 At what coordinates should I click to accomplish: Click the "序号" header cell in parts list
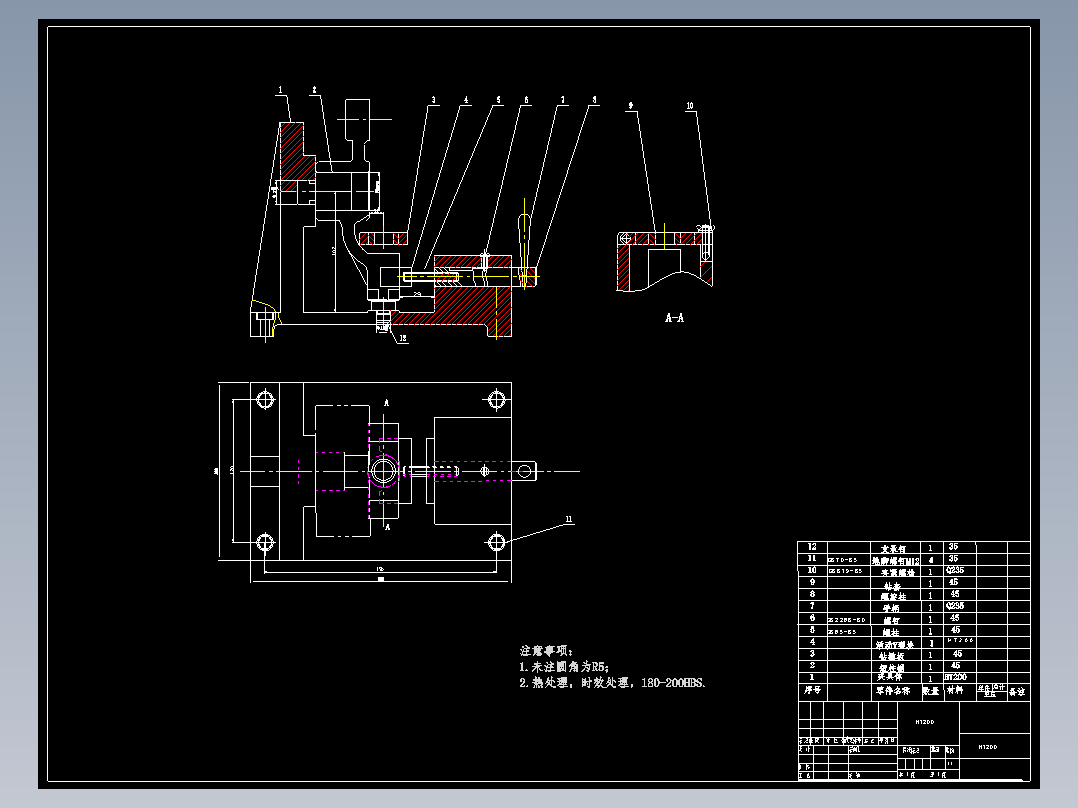[813, 690]
